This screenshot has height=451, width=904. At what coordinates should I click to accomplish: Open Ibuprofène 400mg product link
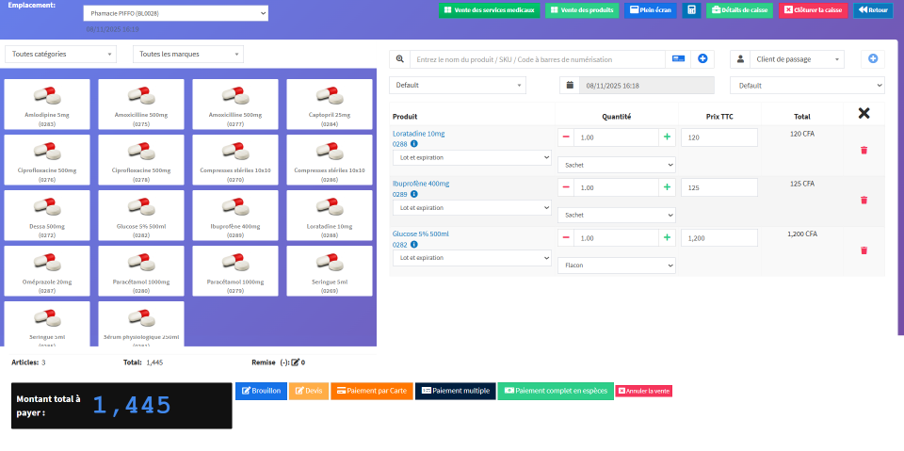[421, 184]
